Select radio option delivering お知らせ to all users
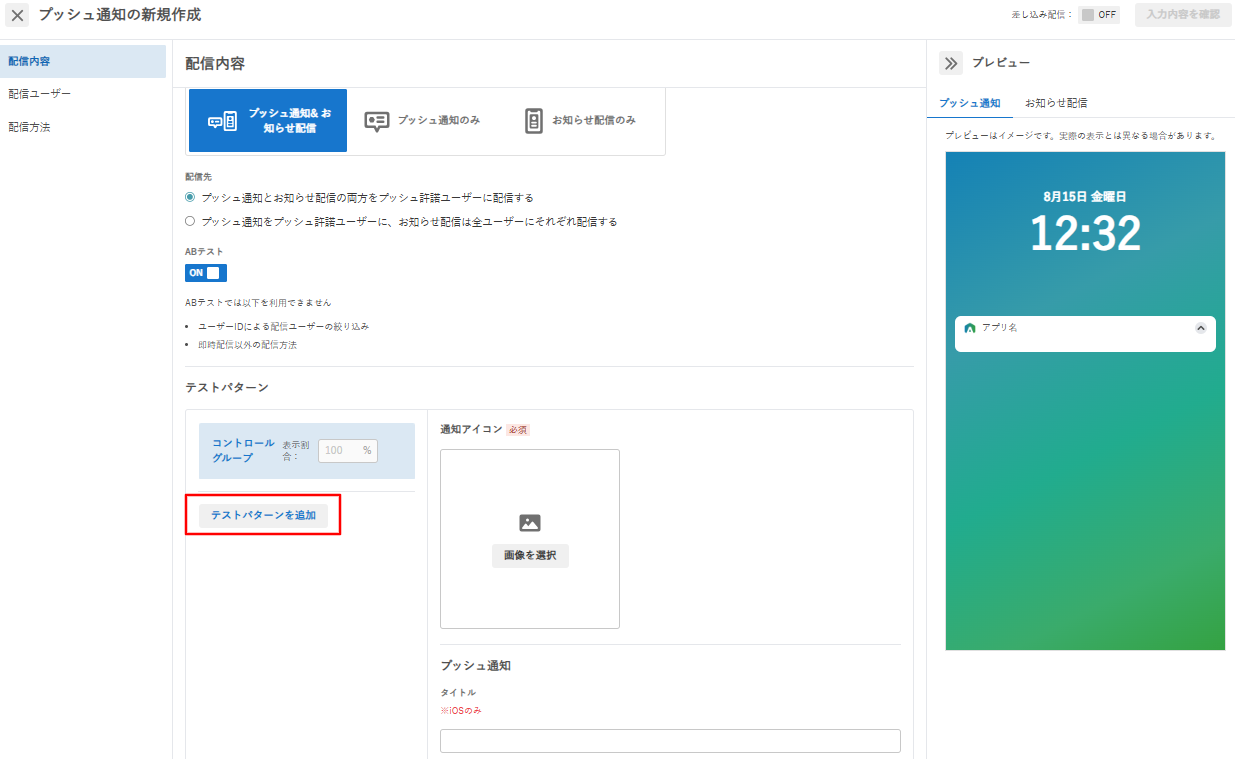 (190, 222)
